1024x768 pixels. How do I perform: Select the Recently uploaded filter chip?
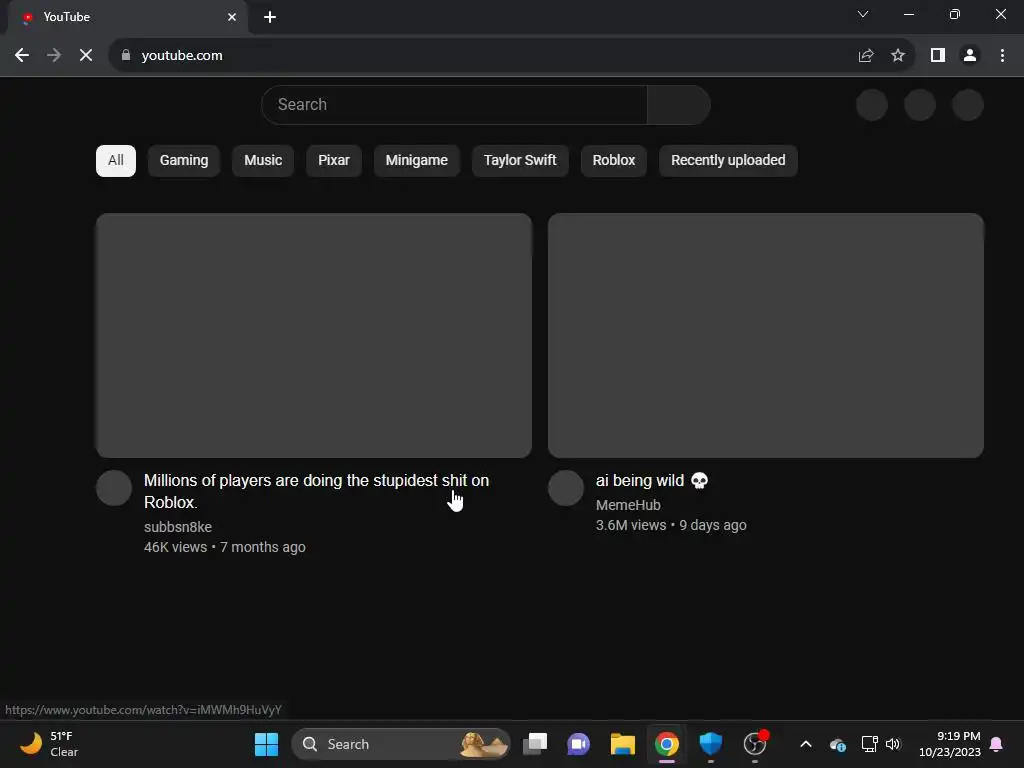(x=728, y=161)
